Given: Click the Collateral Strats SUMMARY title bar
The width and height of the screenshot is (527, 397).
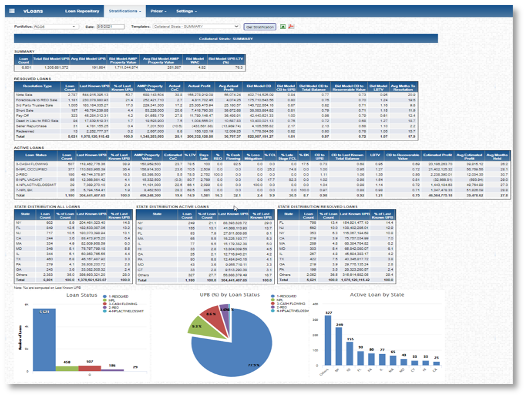Looking at the screenshot, I should click(226, 39).
